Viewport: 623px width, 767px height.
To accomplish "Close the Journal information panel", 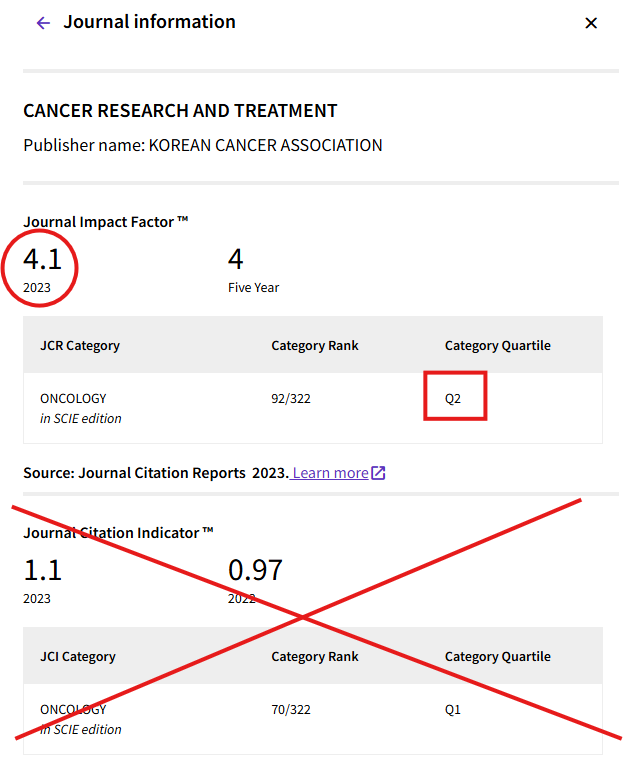I will coord(591,23).
